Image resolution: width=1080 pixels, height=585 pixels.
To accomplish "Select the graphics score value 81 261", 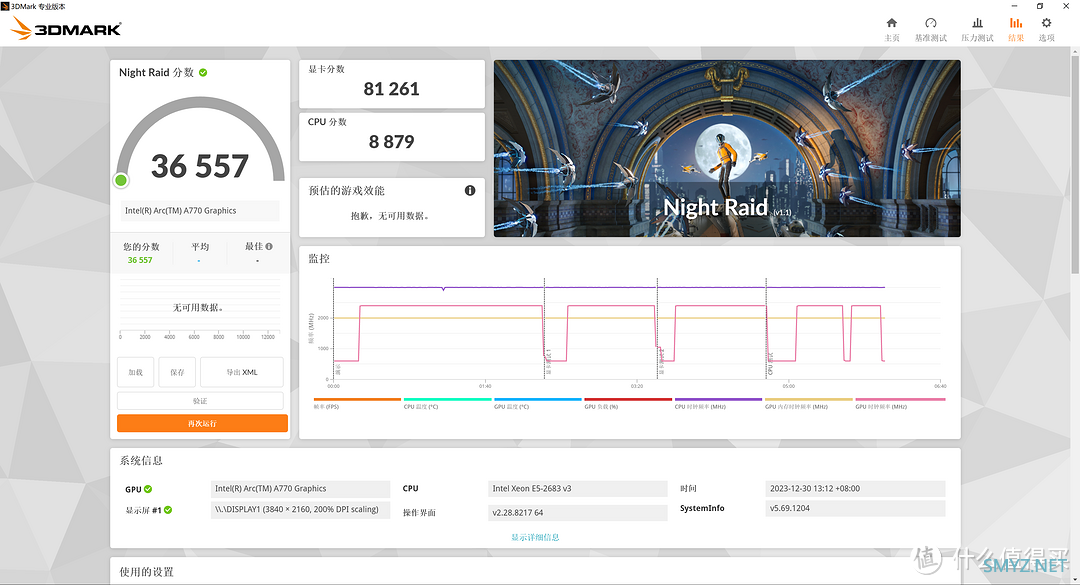I will [391, 89].
